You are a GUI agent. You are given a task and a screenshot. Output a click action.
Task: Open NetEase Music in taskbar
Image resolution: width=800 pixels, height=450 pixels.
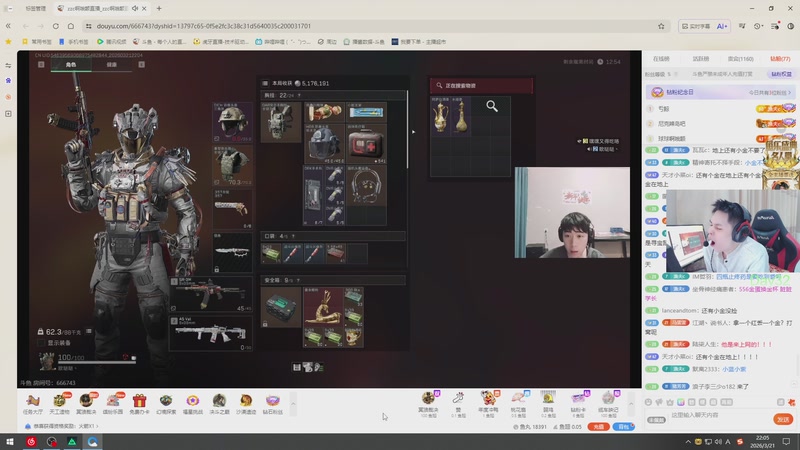pyautogui.click(x=31, y=441)
